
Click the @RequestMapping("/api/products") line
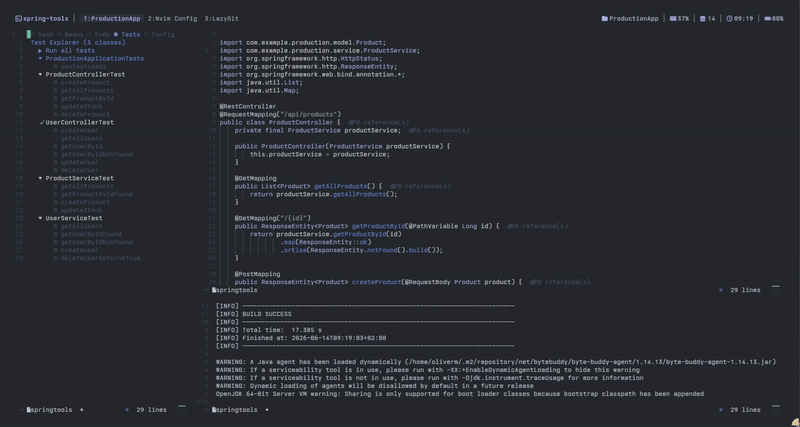[280, 115]
